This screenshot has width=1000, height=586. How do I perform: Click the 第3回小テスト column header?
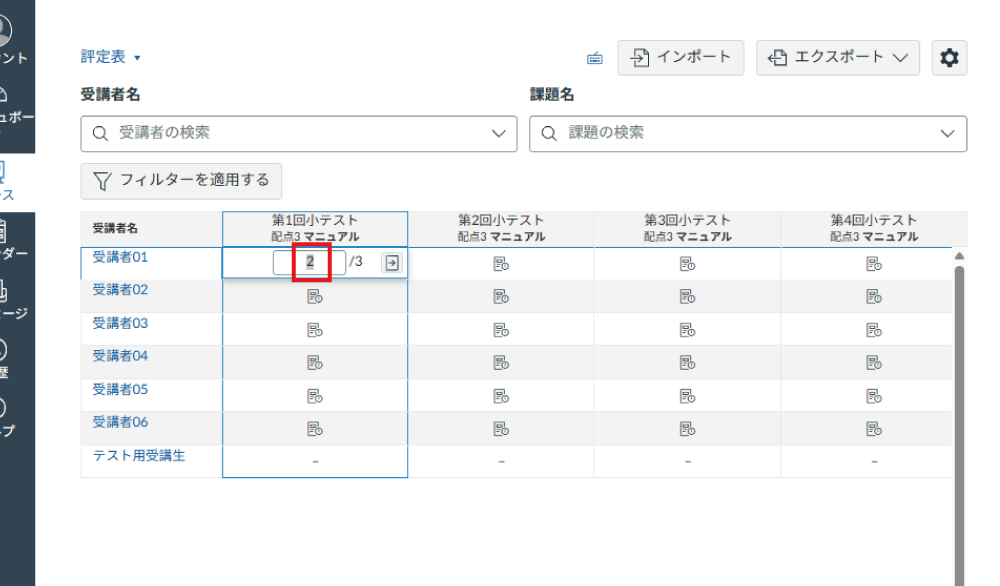click(x=687, y=227)
